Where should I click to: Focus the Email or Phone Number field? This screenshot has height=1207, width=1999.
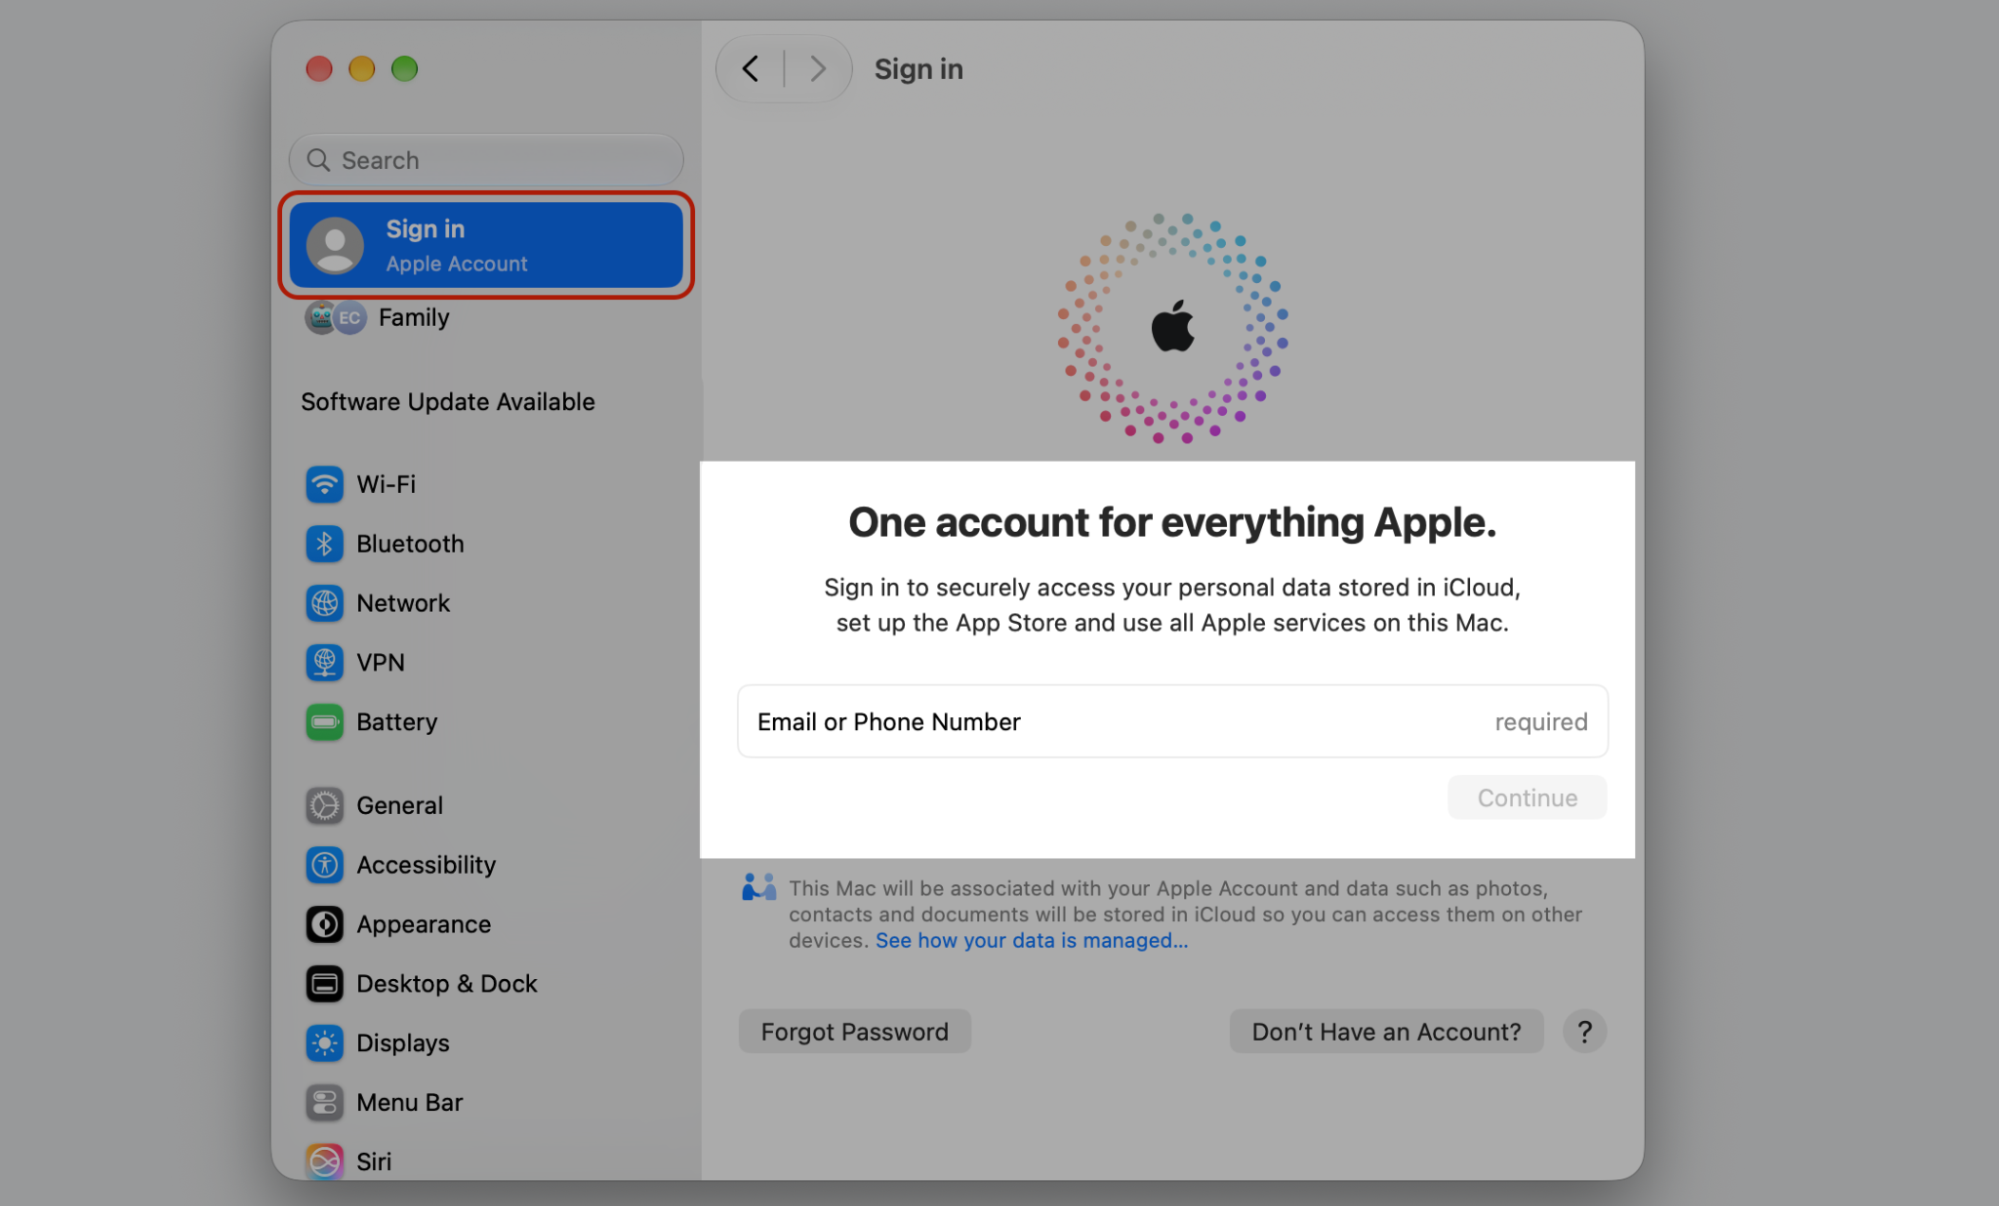coord(1172,722)
